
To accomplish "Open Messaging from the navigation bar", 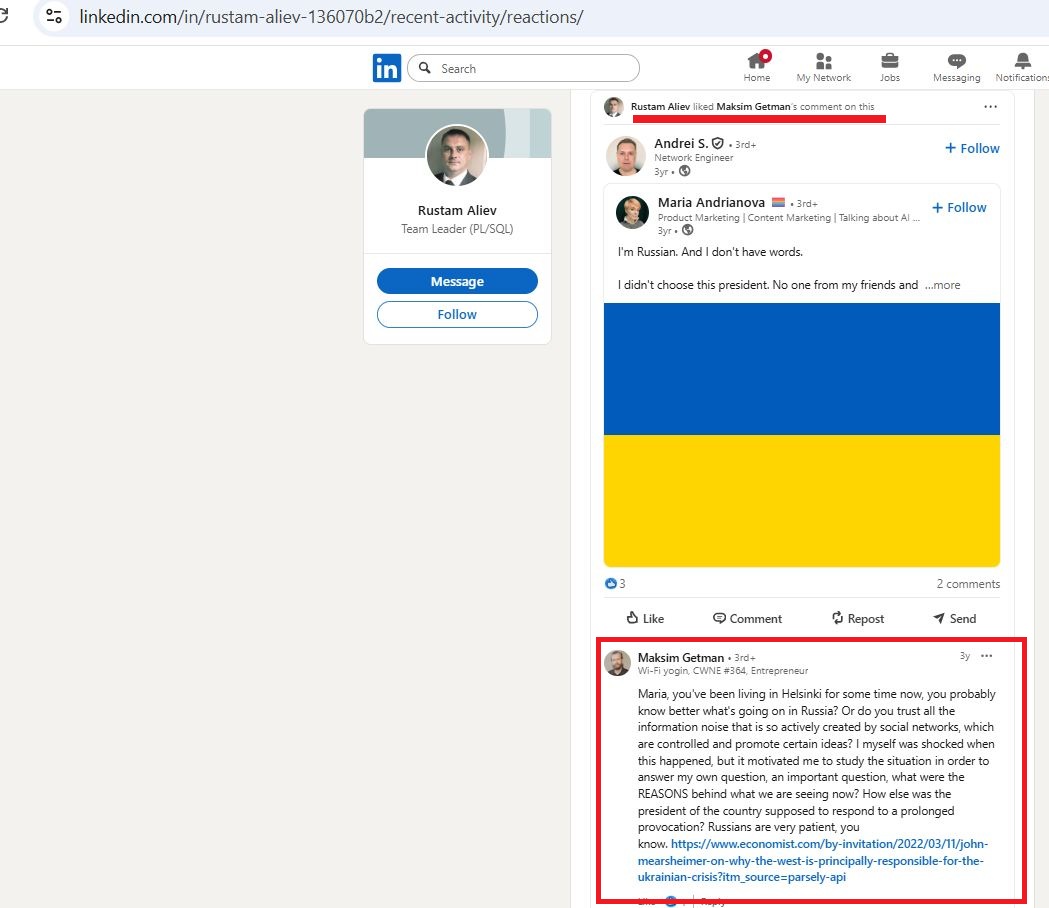I will (x=956, y=67).
